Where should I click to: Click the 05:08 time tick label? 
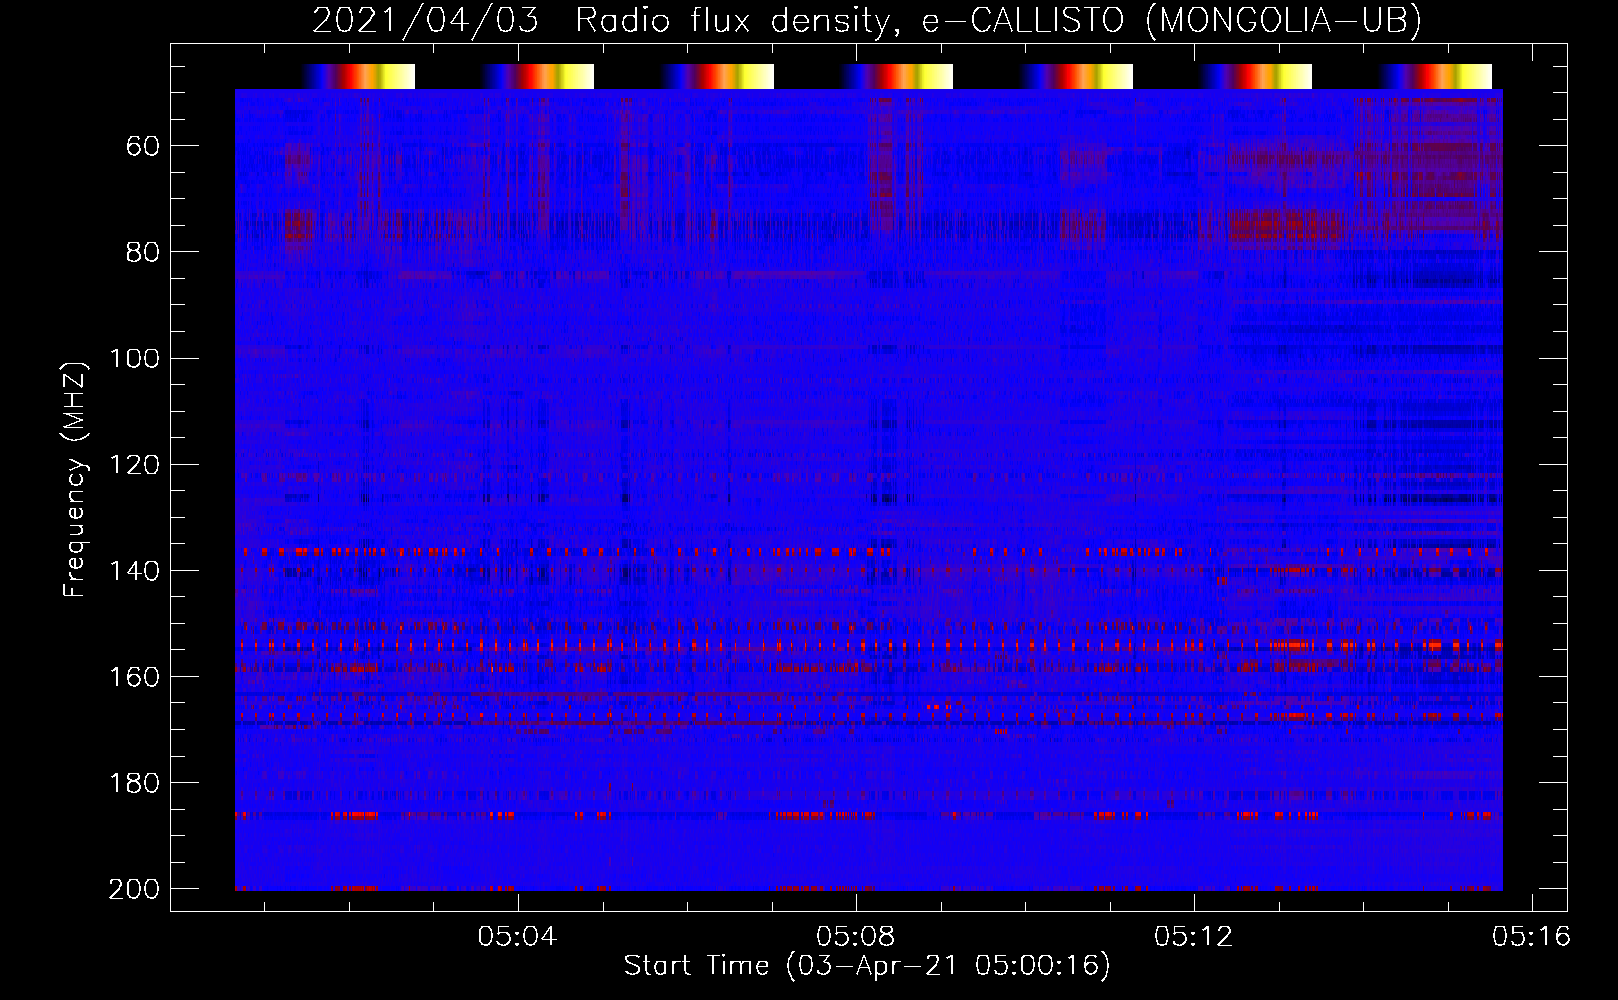[x=855, y=937]
